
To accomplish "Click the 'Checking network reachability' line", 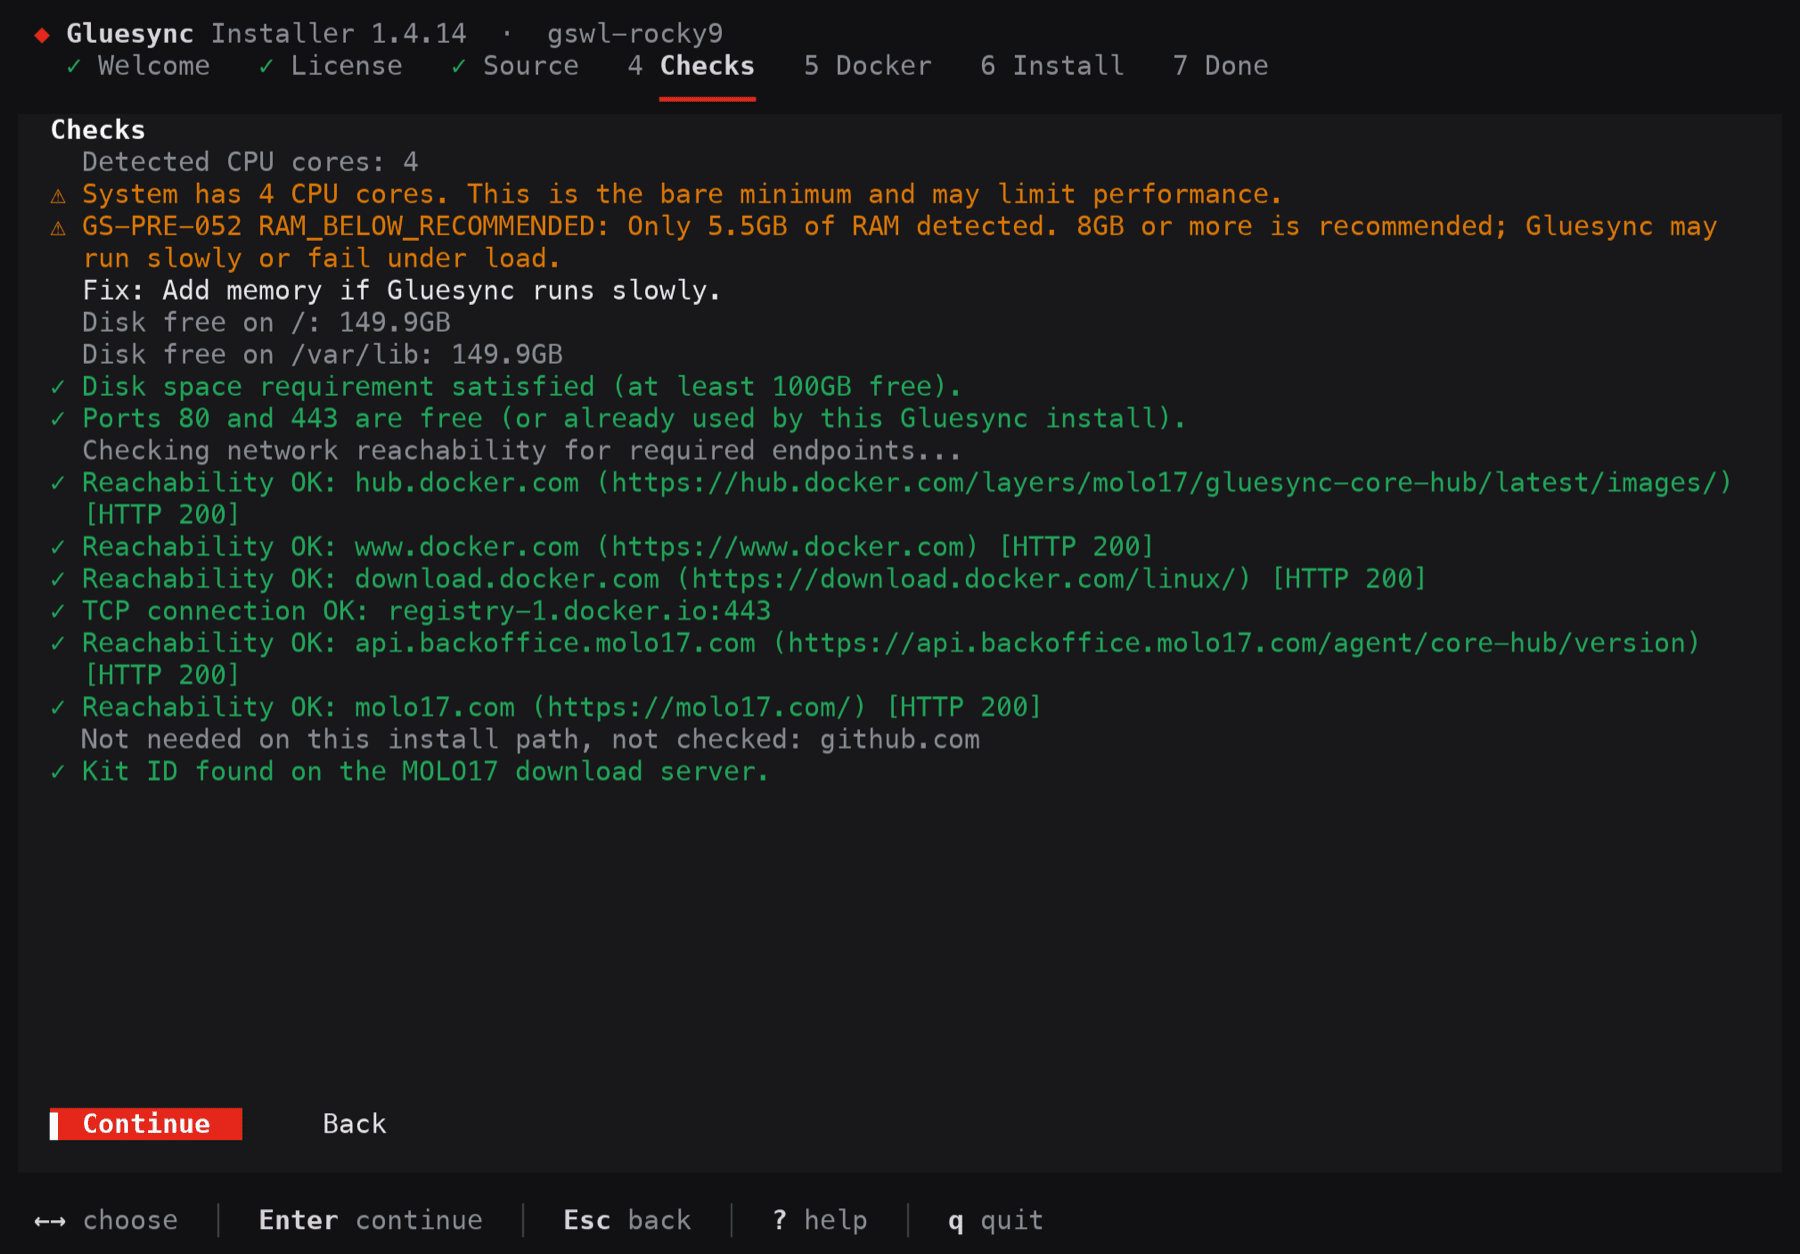I will (x=521, y=451).
